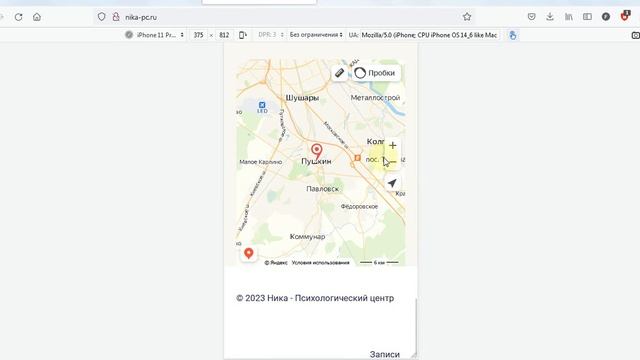Go to the browser home page
640x360 pixels.
[37, 17]
